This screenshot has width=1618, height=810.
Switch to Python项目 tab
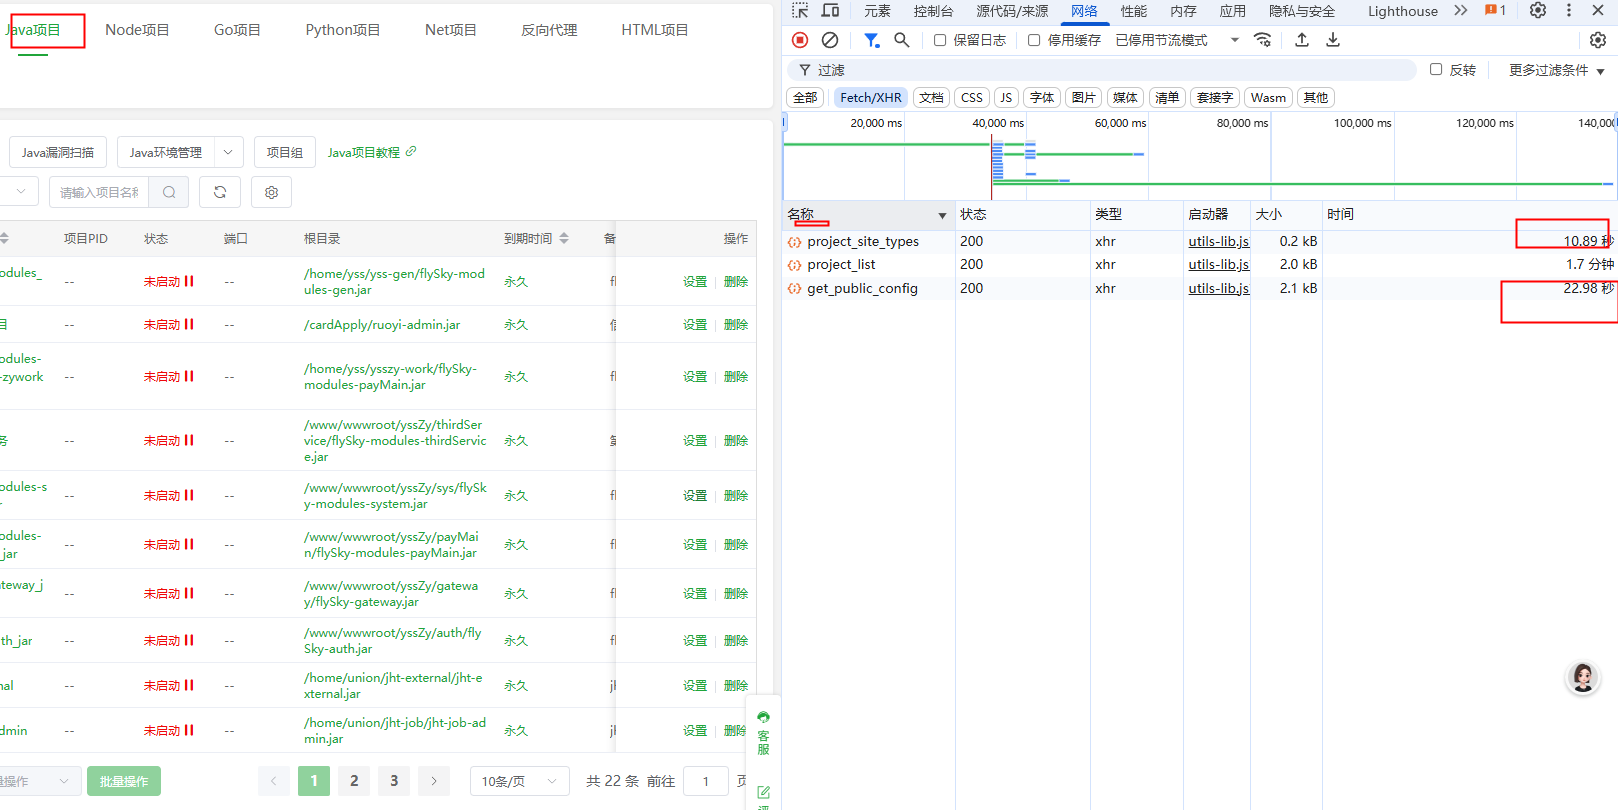(343, 30)
